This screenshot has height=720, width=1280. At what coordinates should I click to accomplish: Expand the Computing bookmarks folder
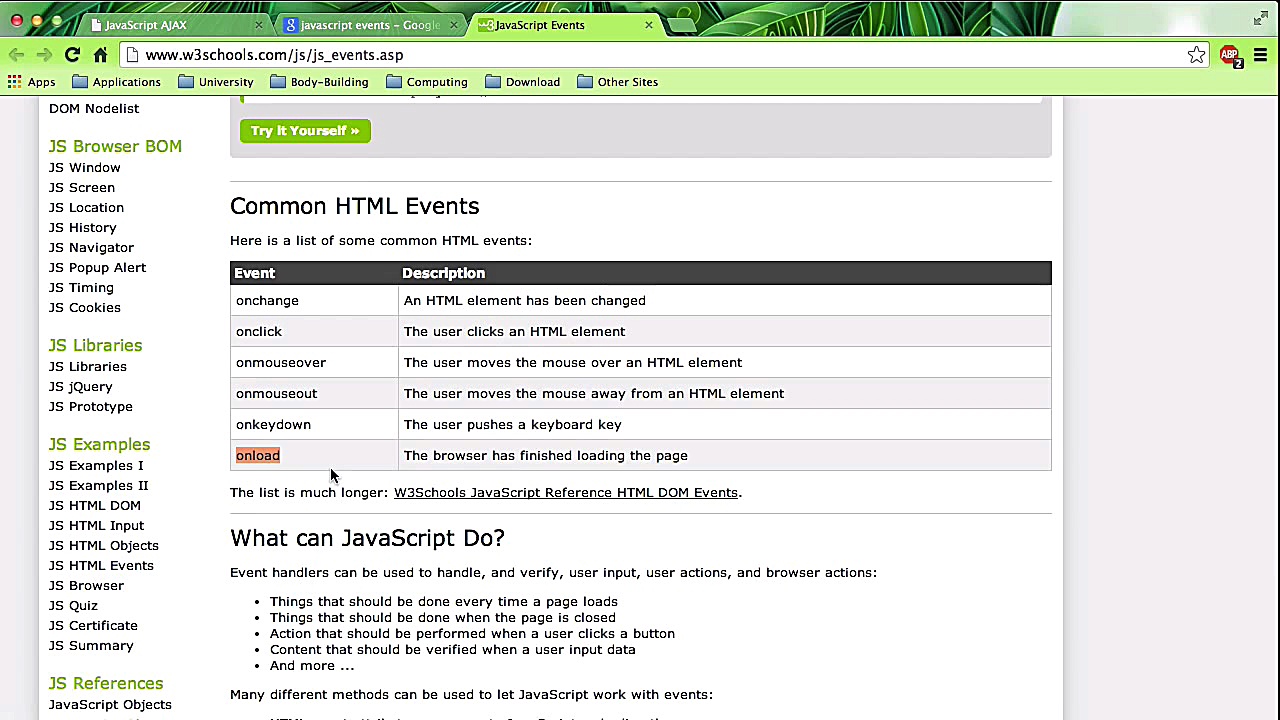point(426,82)
